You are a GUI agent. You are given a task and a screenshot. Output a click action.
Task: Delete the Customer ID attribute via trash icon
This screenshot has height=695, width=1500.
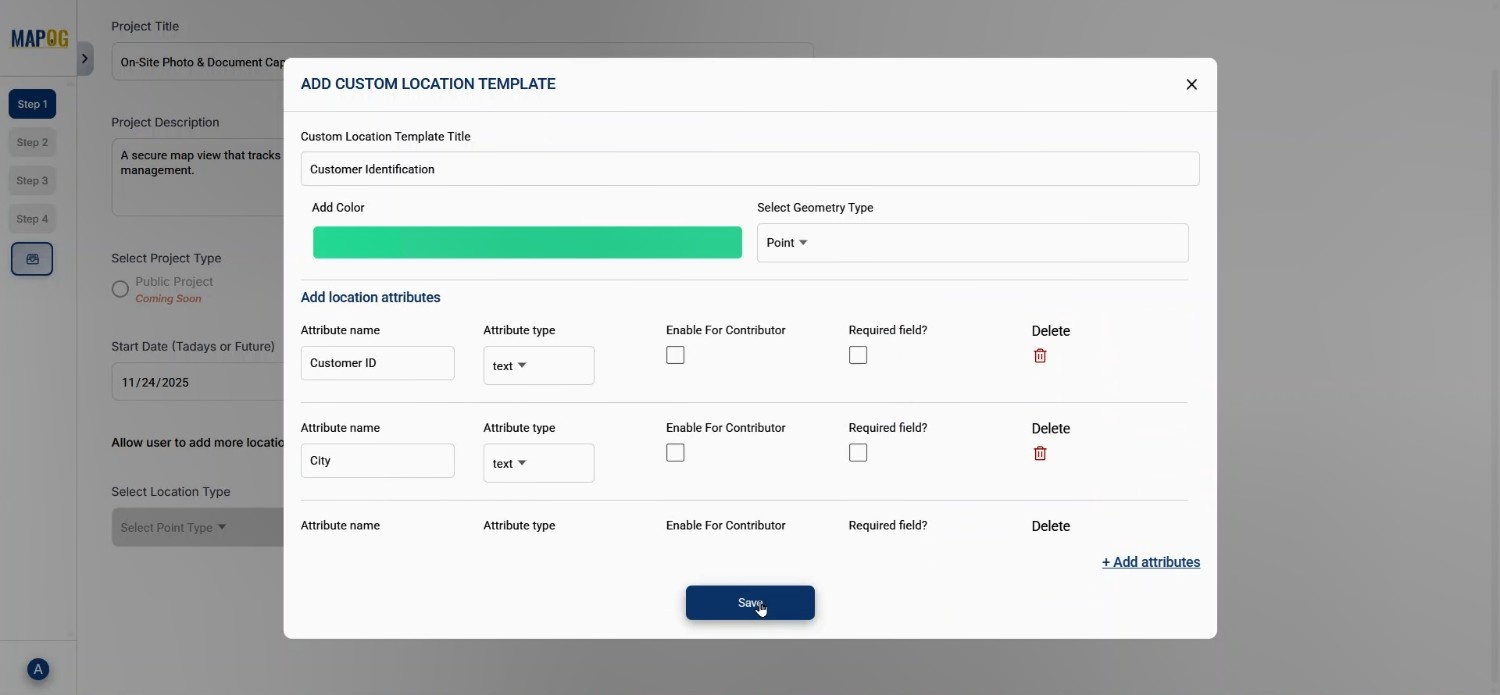point(1040,355)
